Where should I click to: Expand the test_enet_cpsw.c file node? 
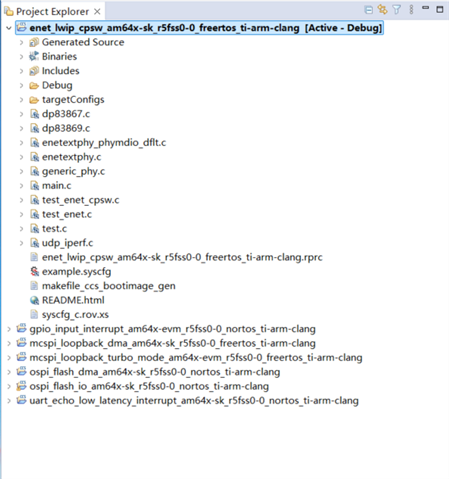21,200
